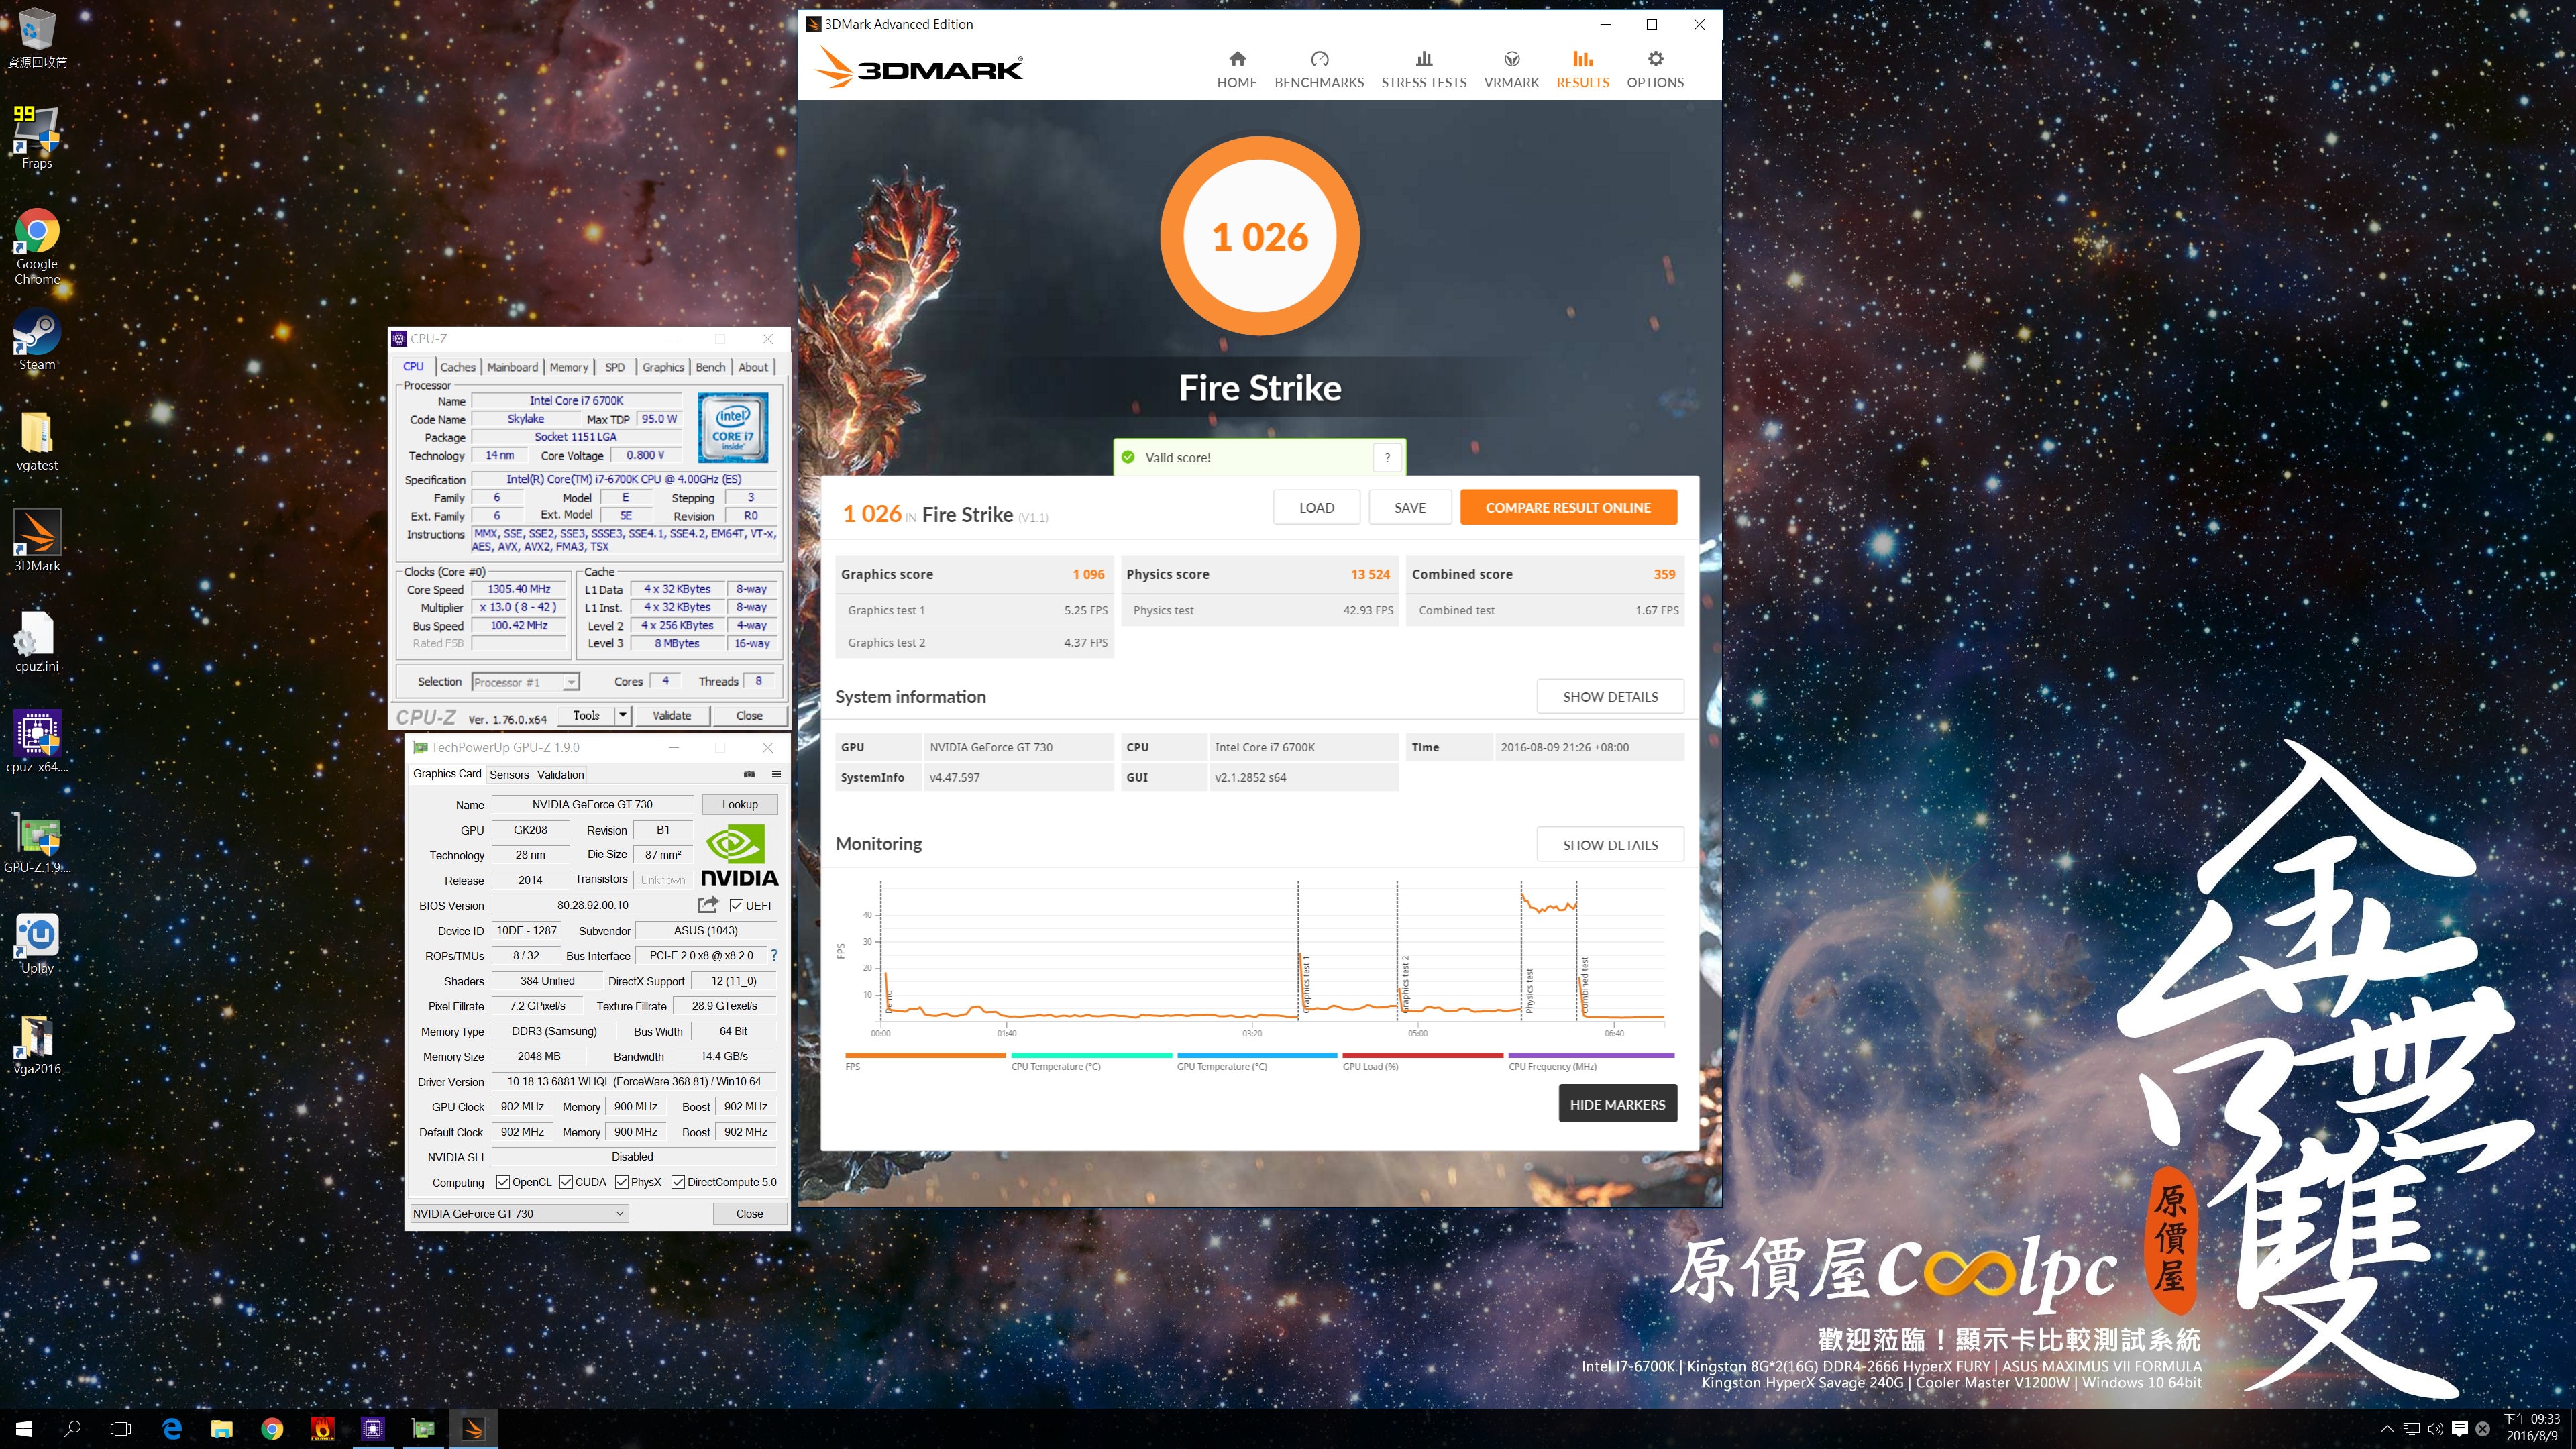2576x1449 pixels.
Task: Open cpuz.ini file icon
Action: [37, 642]
